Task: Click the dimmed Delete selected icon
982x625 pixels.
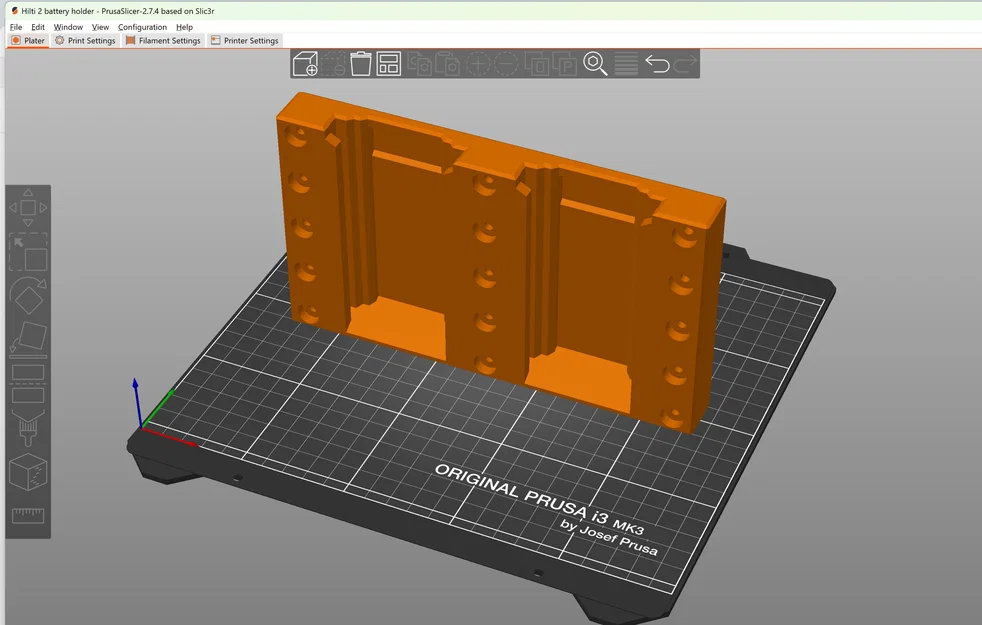Action: pyautogui.click(x=334, y=64)
